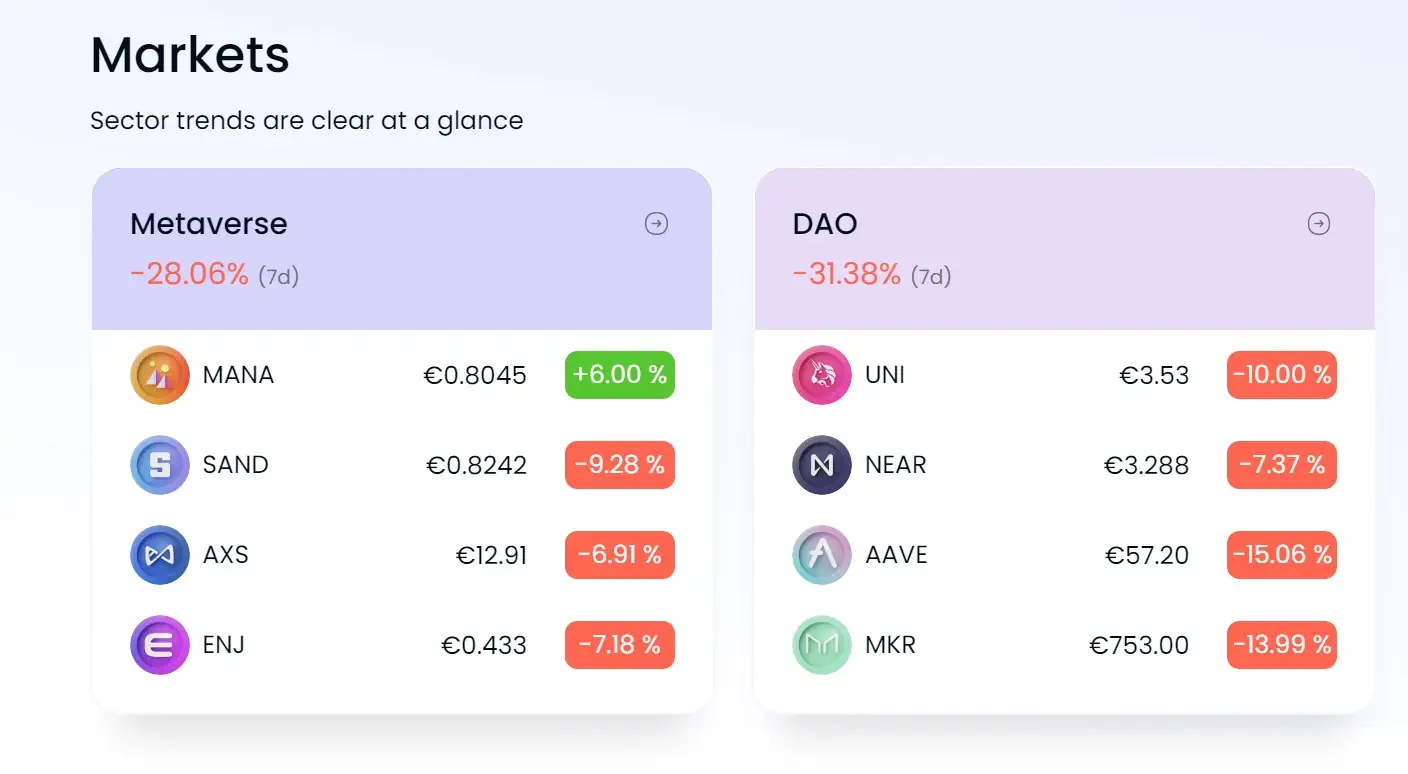Click the NEAR protocol icon
The image size is (1408, 774).
click(822, 465)
